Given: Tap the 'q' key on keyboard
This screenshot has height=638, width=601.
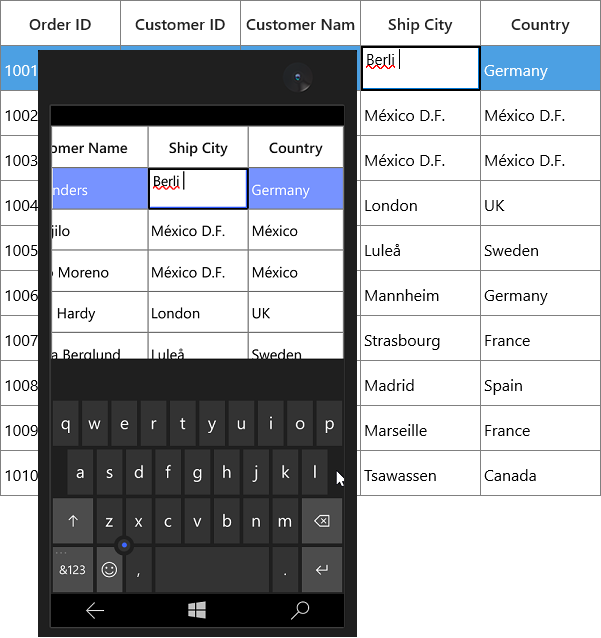Looking at the screenshot, I should tap(66, 424).
